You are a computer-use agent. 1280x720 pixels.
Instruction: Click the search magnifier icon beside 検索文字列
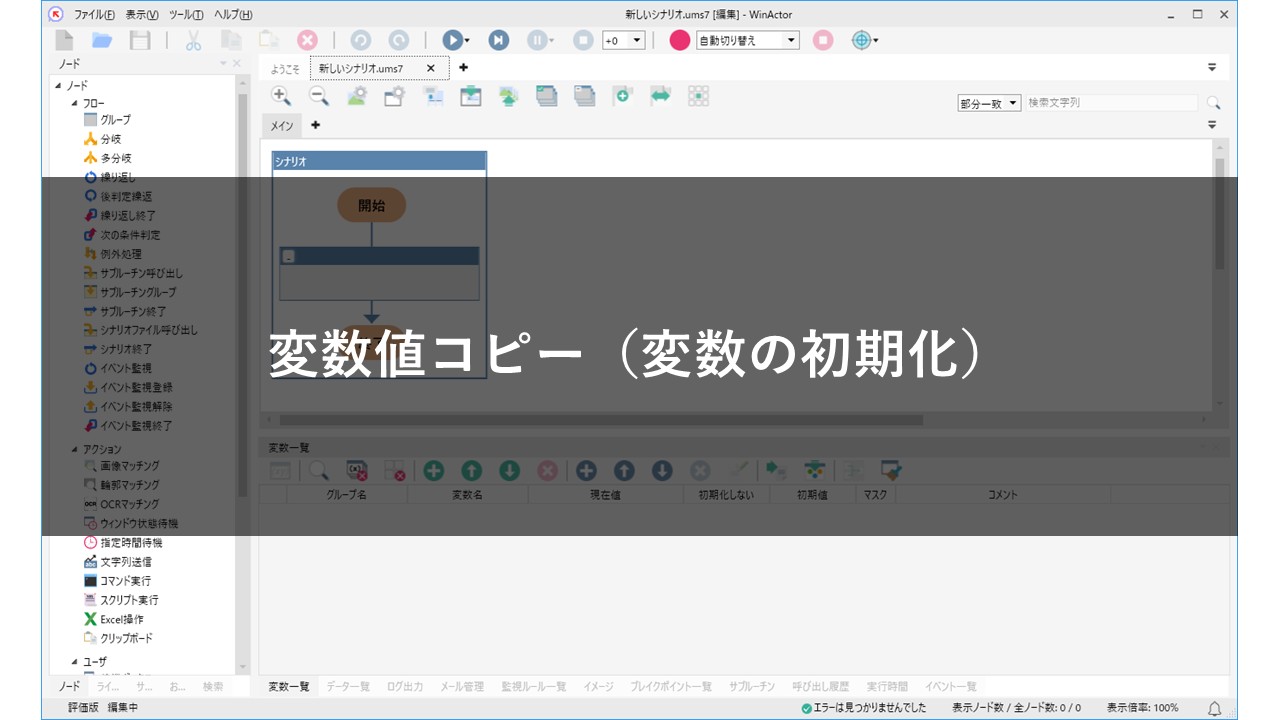tap(1213, 103)
